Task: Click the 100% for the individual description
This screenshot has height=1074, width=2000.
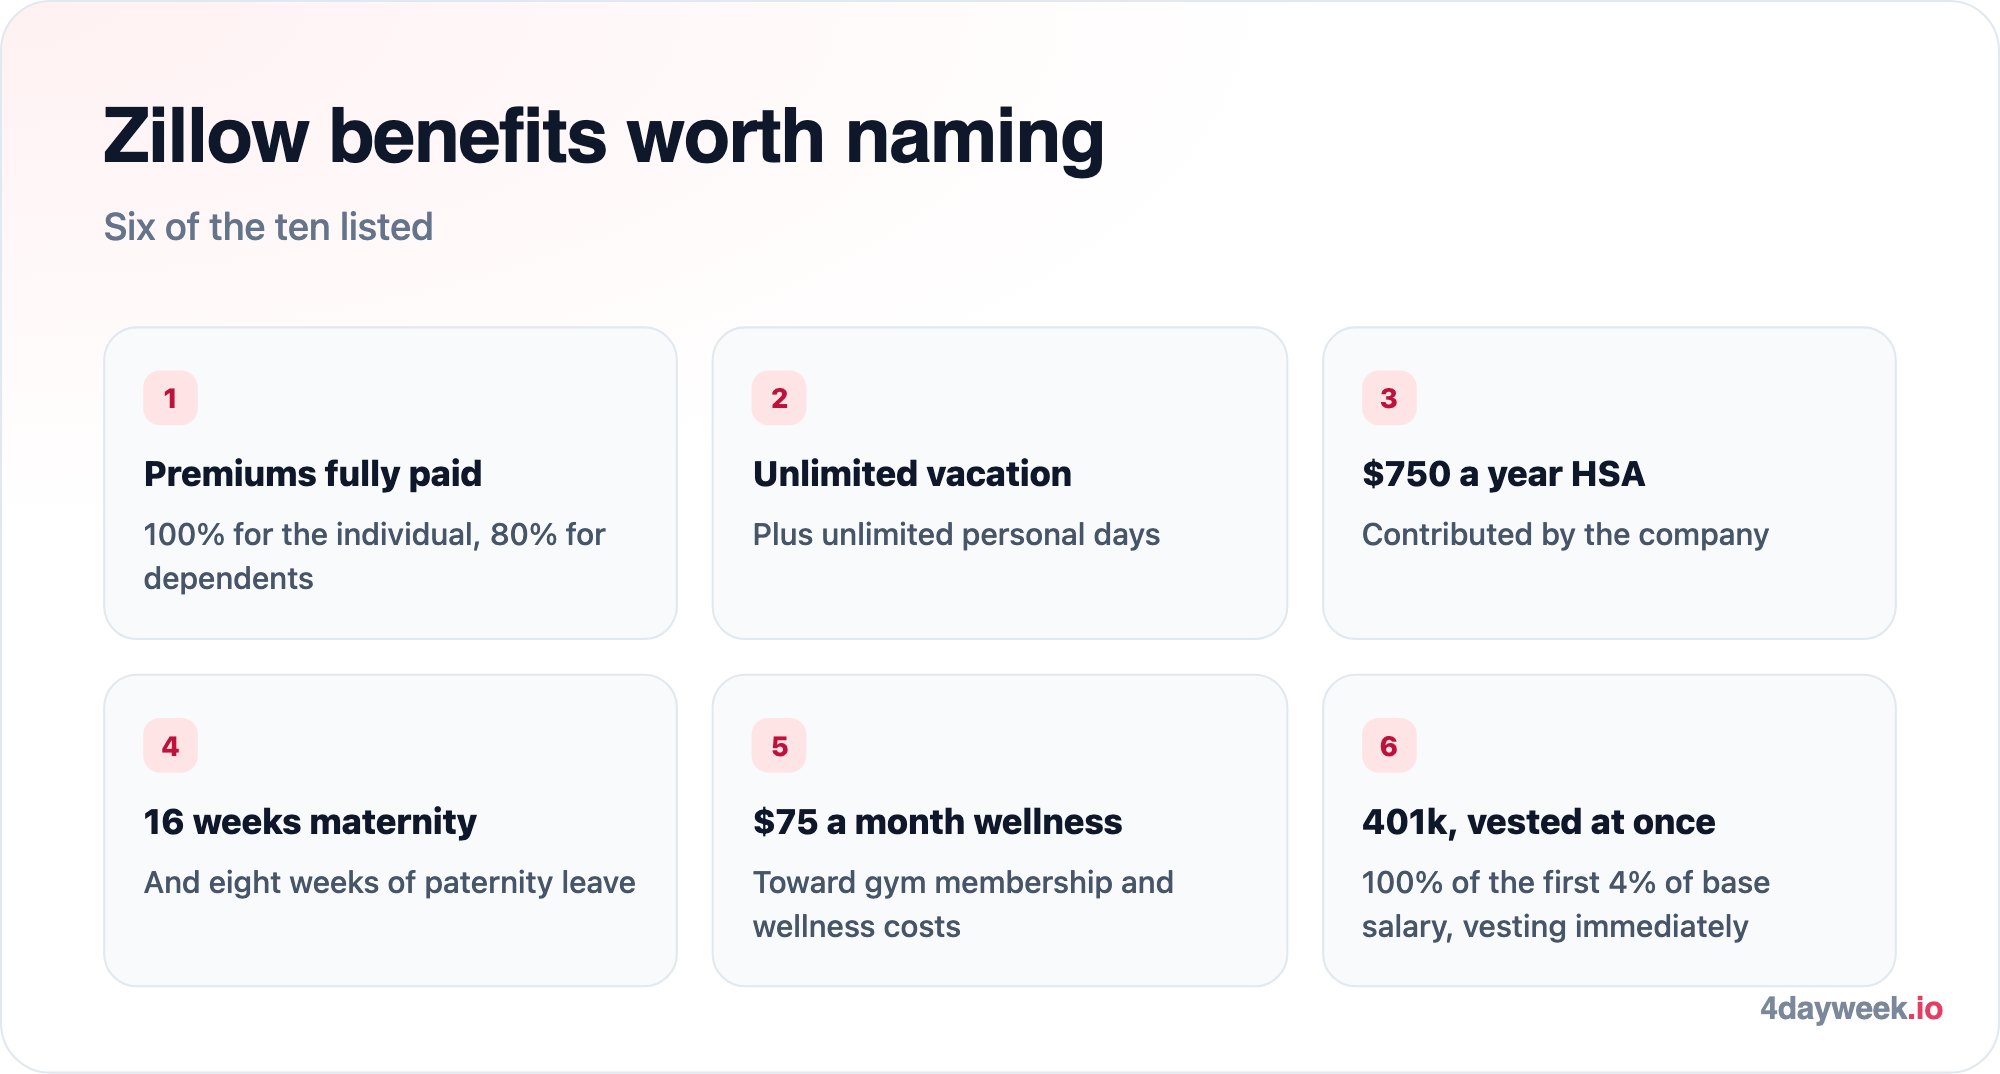Action: [x=375, y=556]
